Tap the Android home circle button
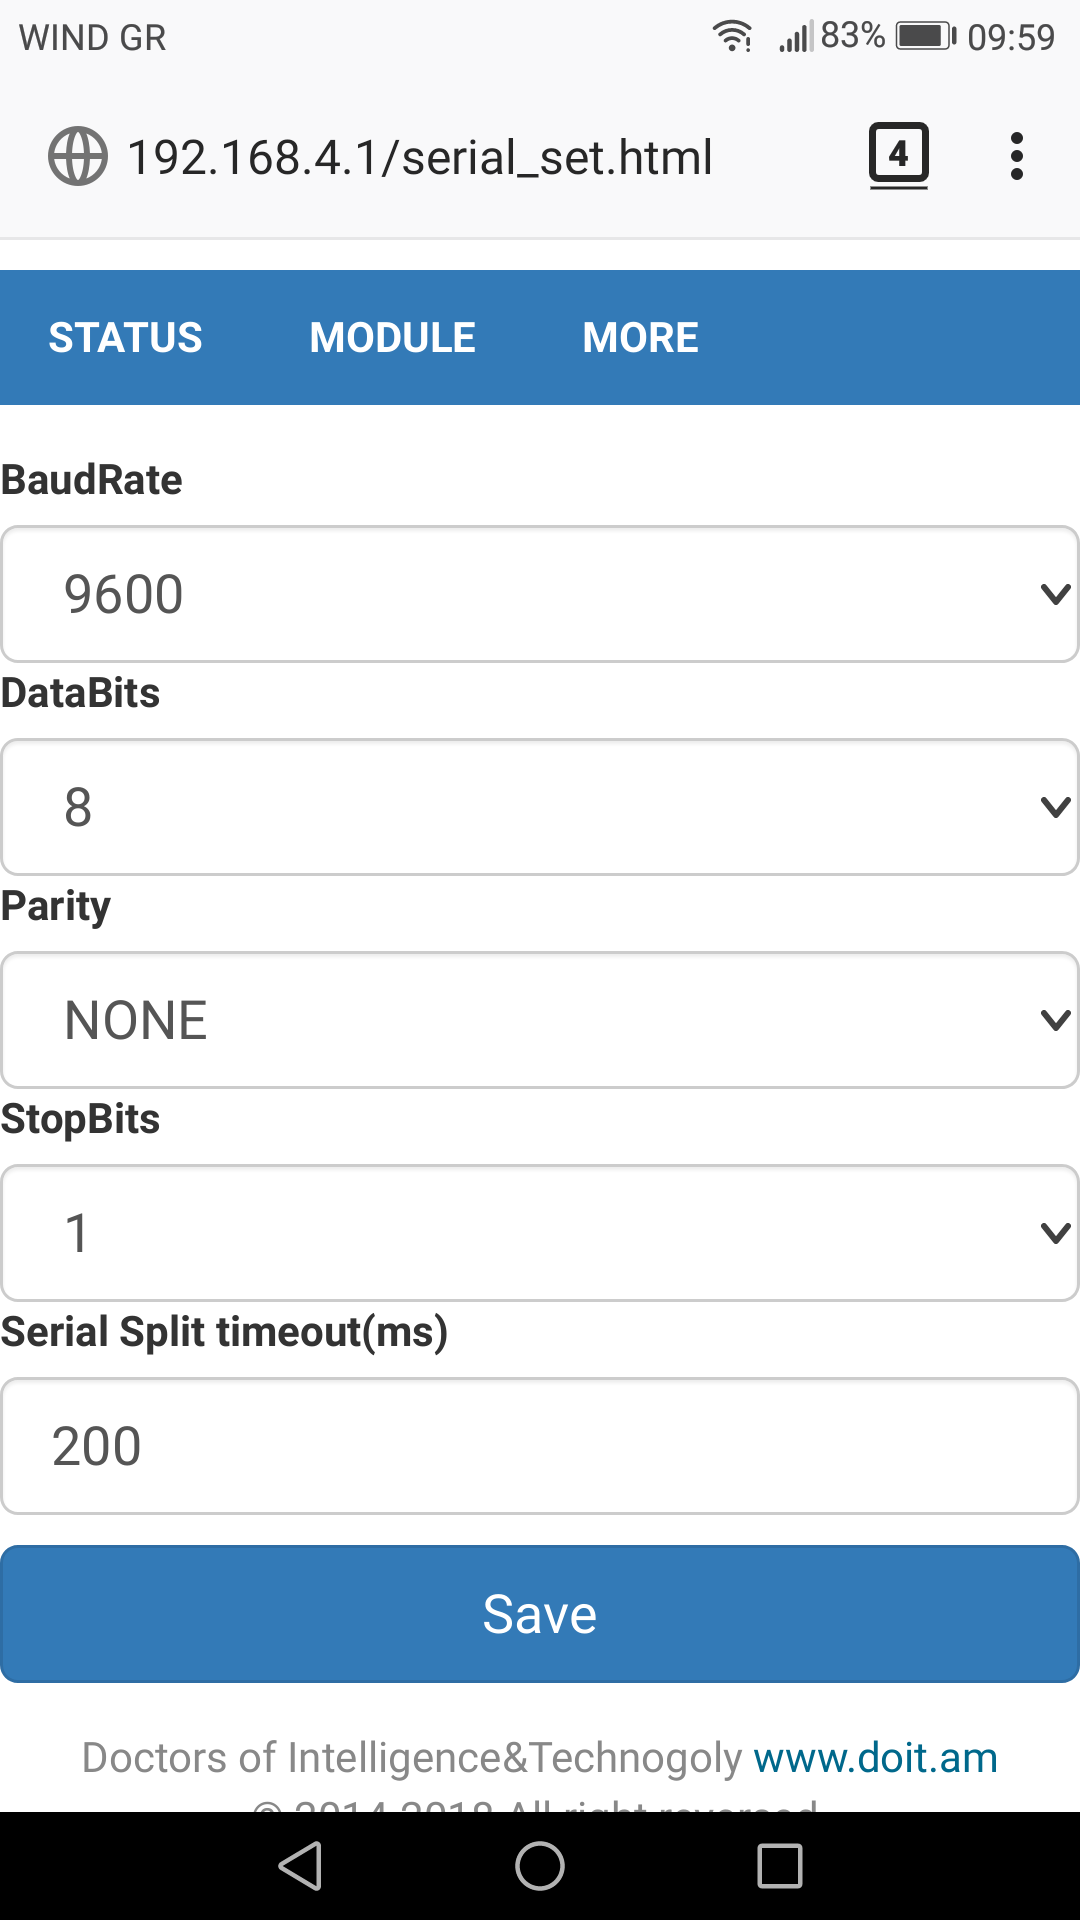1080x1920 pixels. click(540, 1866)
